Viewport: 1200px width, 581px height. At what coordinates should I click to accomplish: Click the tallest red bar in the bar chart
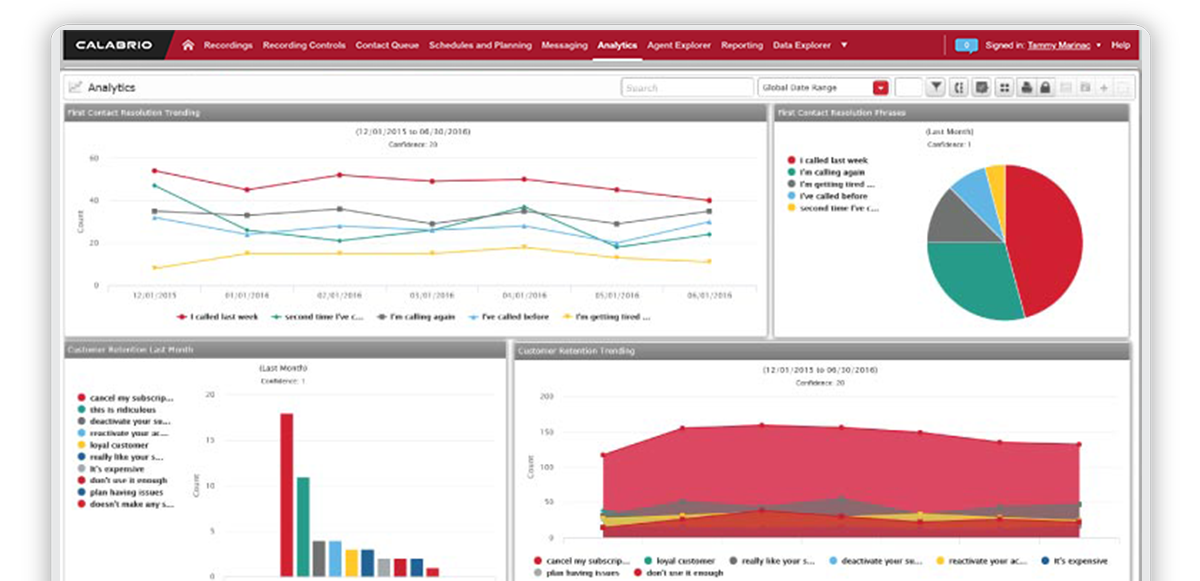coord(286,494)
